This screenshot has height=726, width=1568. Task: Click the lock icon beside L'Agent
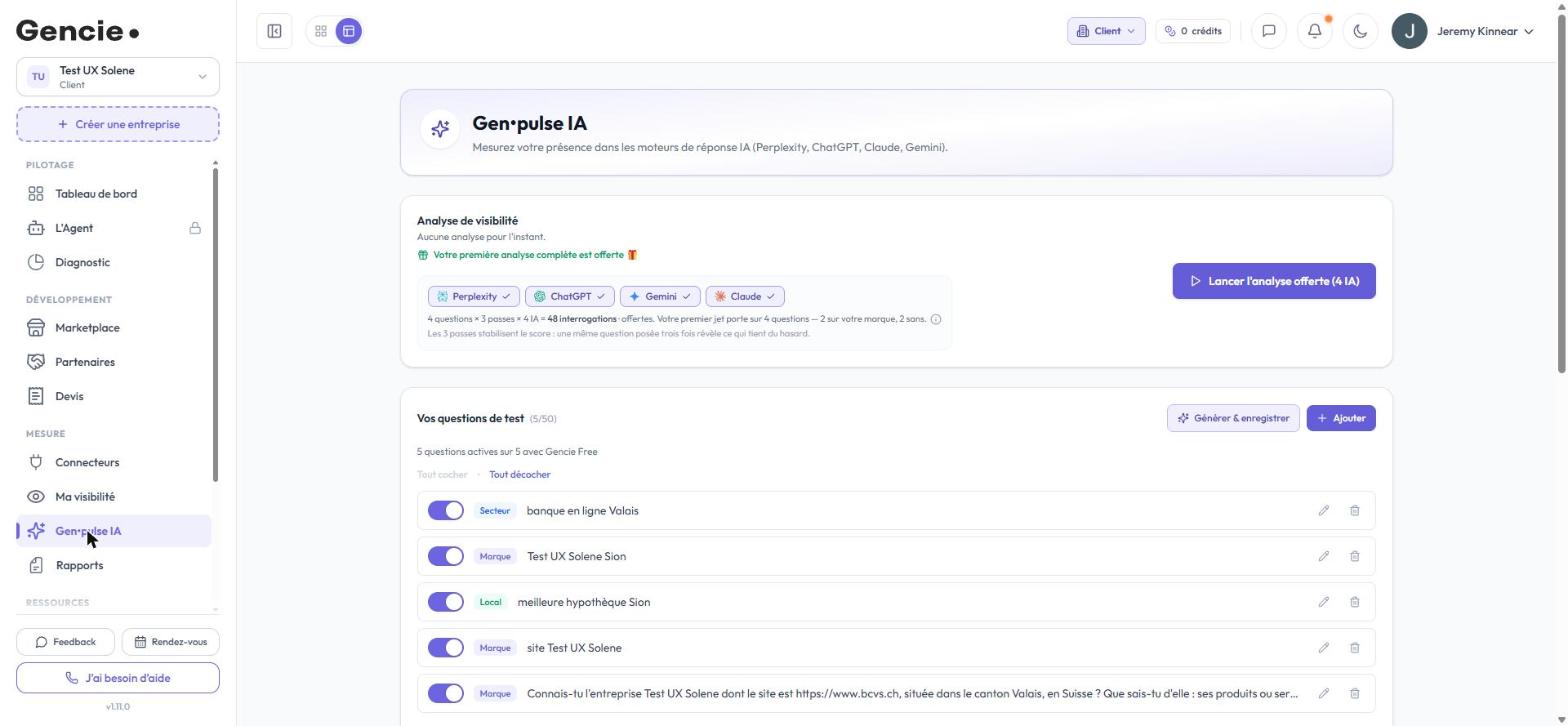[195, 228]
